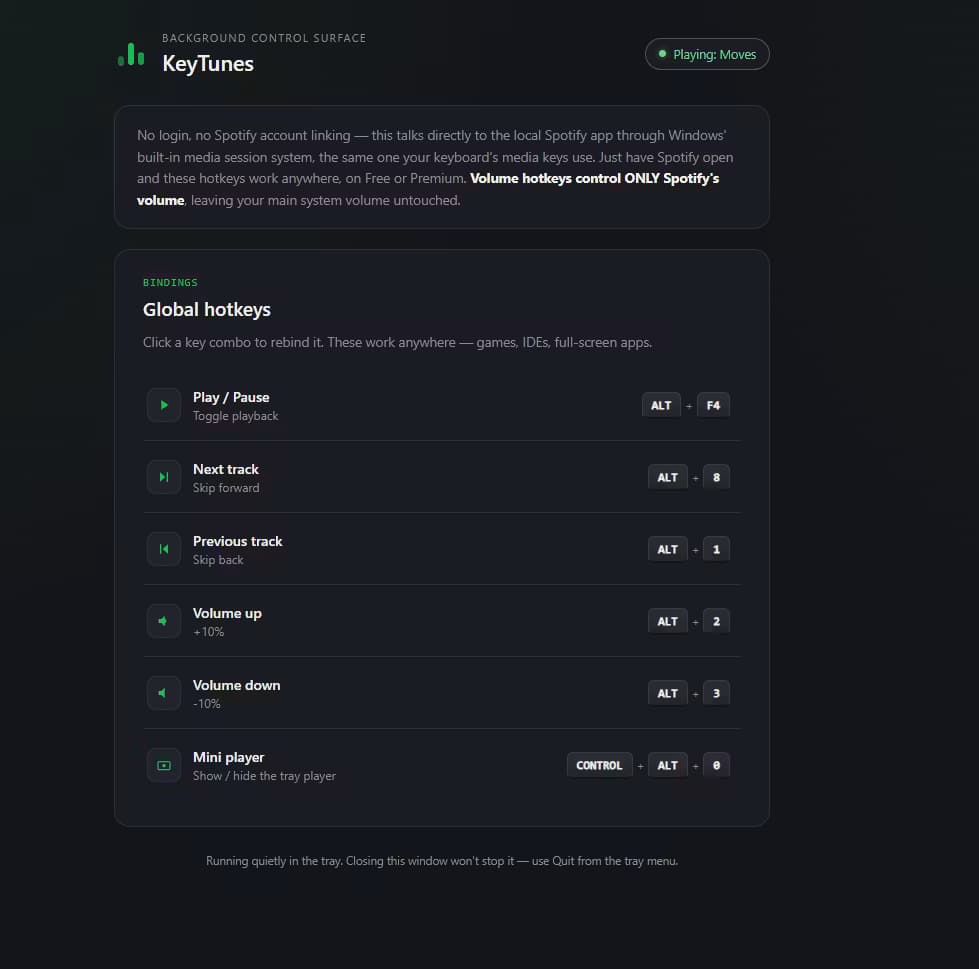The height and width of the screenshot is (969, 979).
Task: Rebind the 1 key for Previous track
Action: coord(716,549)
